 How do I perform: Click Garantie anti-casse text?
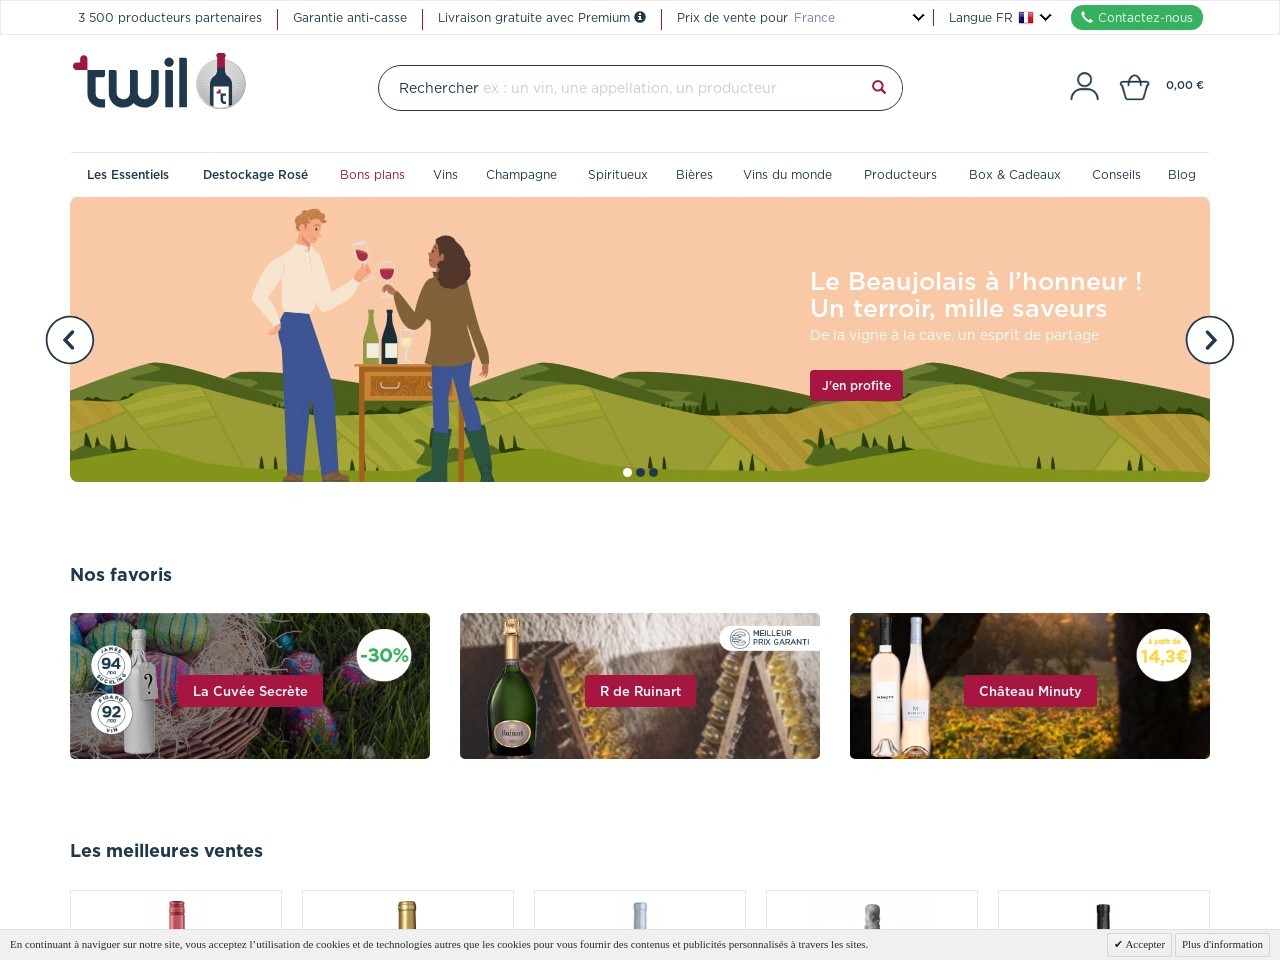tap(350, 18)
